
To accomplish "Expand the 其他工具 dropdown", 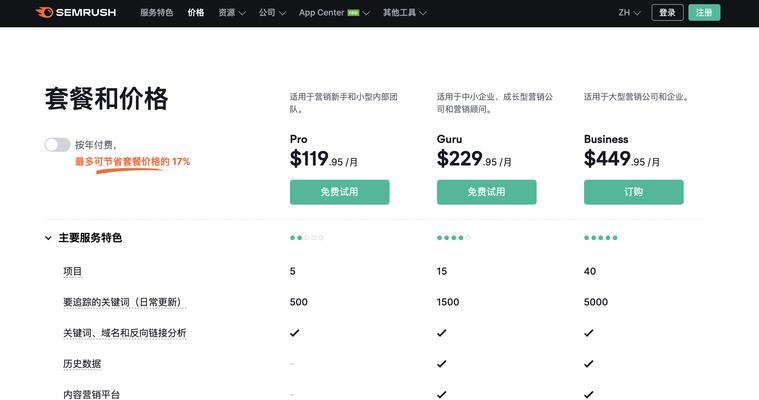I will click(x=405, y=13).
